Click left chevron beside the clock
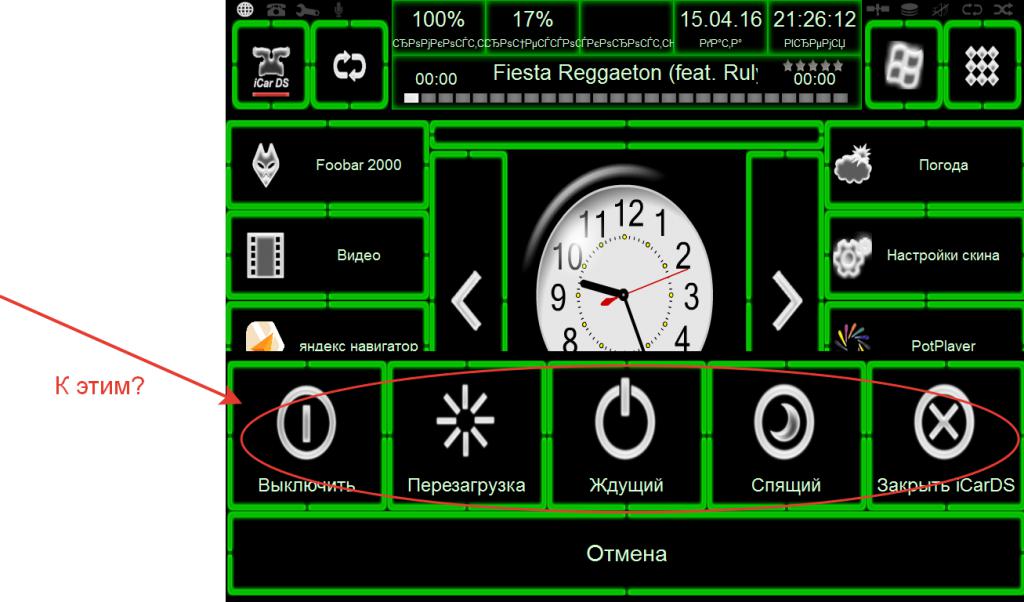Screen dimensions: 1024x602 pyautogui.click(x=468, y=298)
